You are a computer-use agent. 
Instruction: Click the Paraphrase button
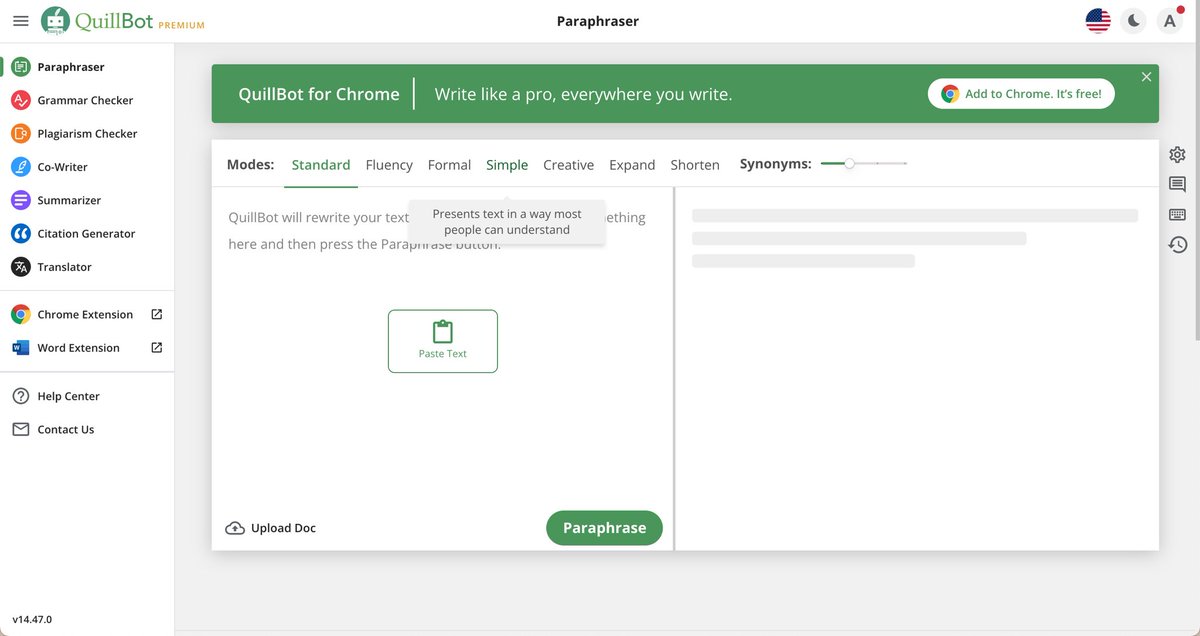coord(604,528)
